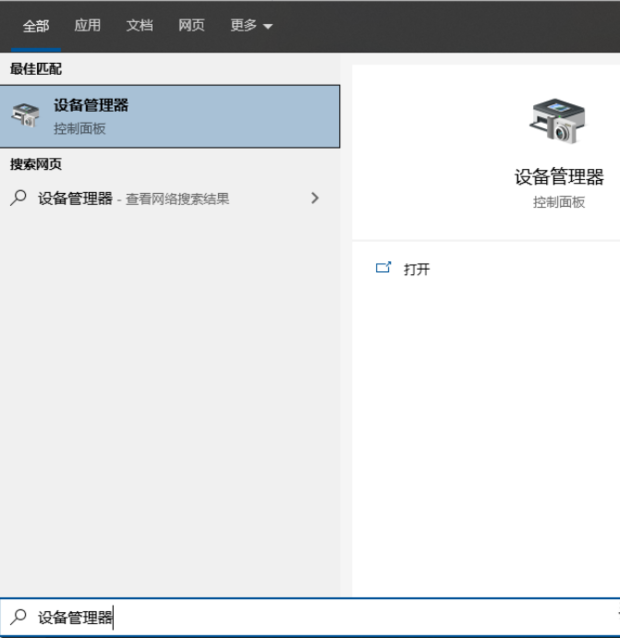Click the 搜索网页 heading text
The image size is (620, 638).
(x=36, y=164)
